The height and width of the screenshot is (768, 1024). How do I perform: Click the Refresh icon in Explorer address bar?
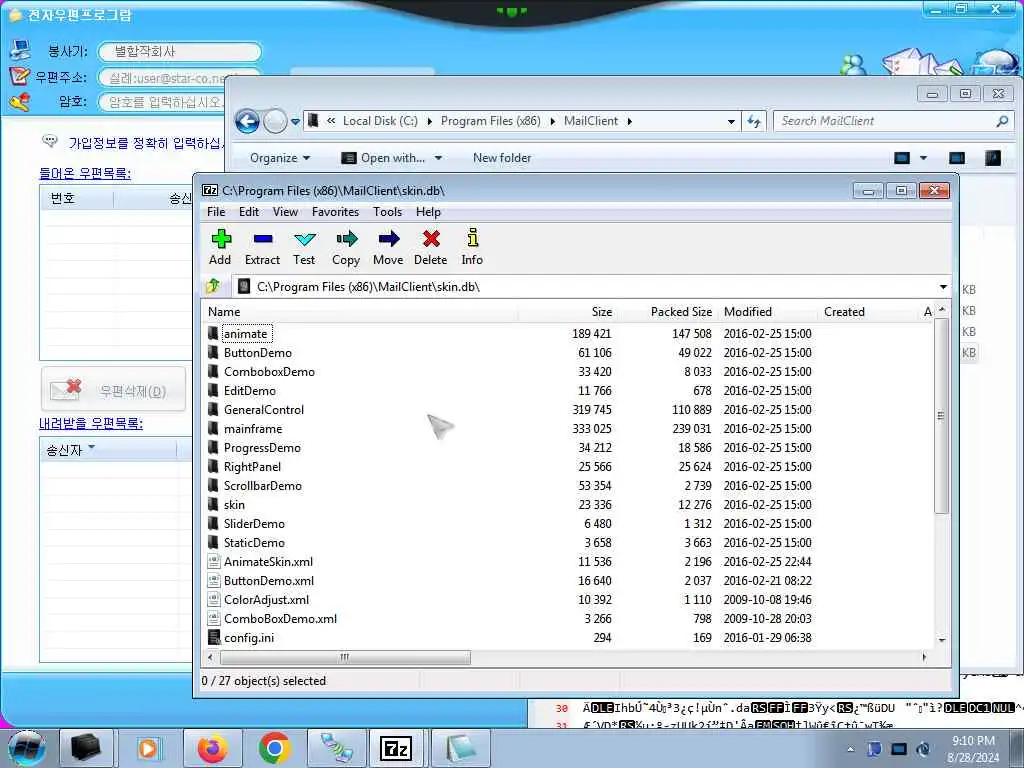click(754, 121)
